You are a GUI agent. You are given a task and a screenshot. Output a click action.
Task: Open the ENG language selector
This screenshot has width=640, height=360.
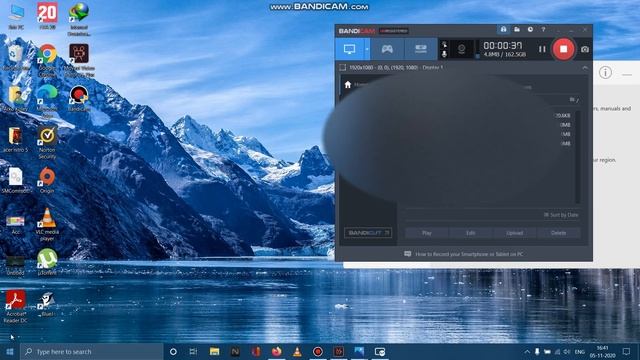tap(580, 351)
